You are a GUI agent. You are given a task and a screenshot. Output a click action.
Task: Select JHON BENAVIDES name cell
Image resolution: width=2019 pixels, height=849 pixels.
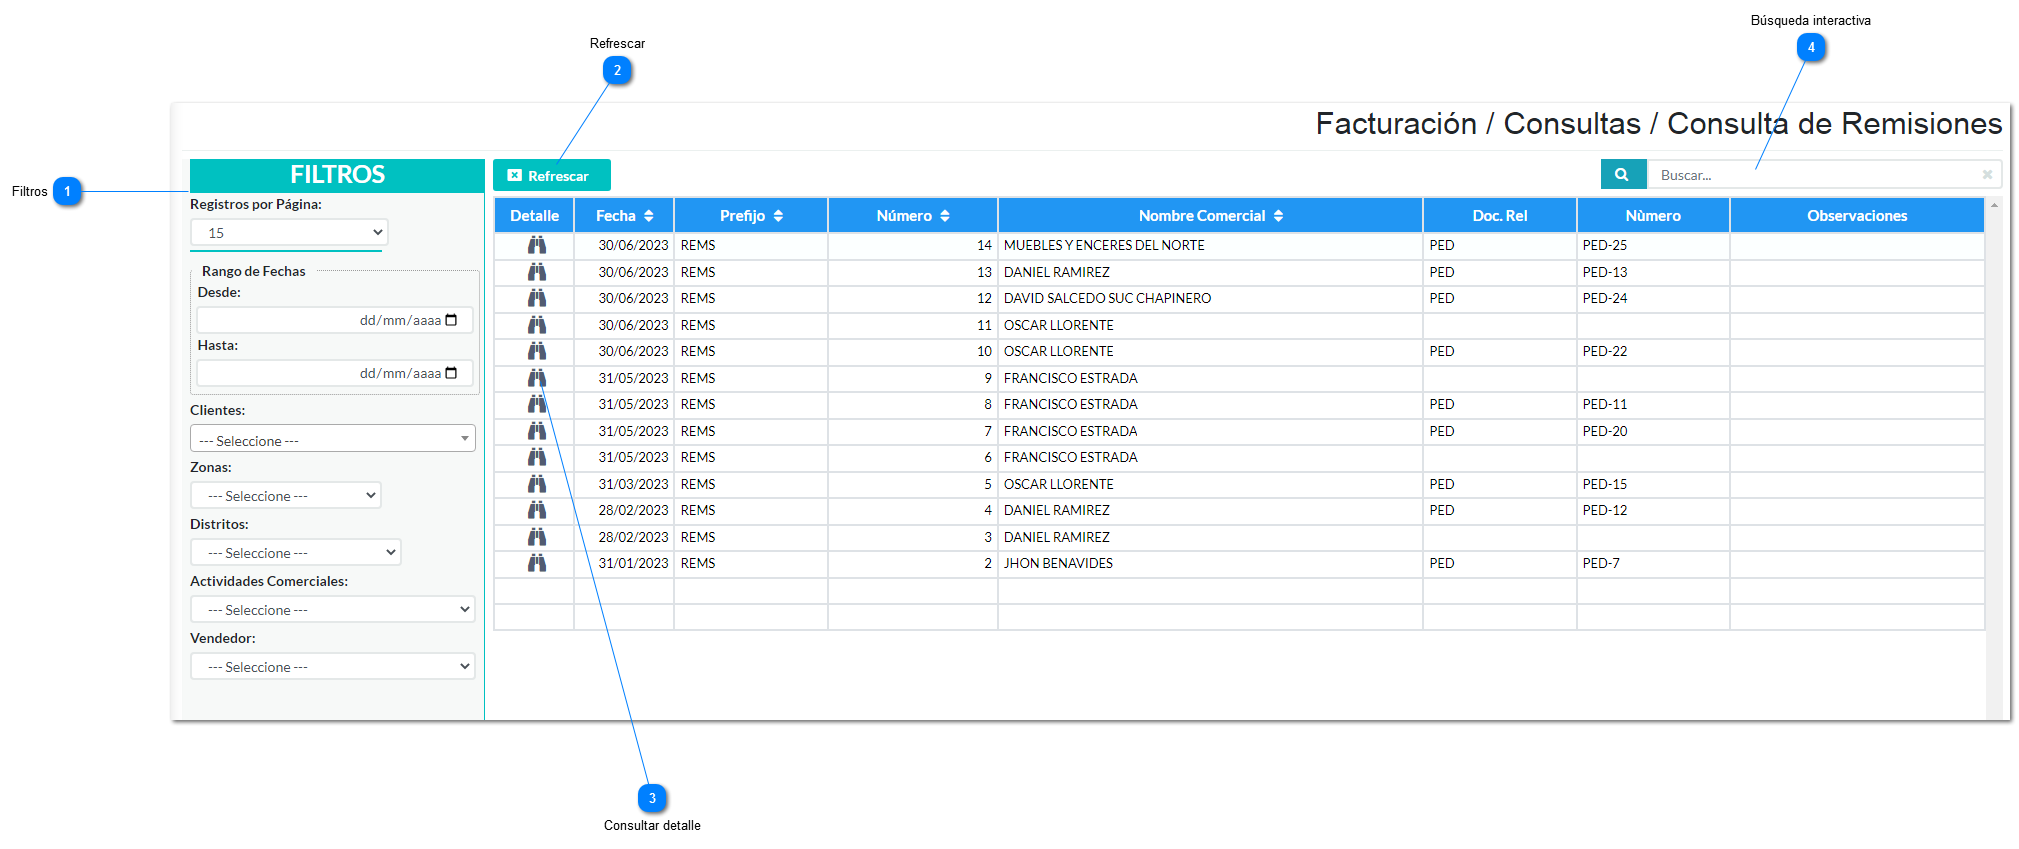(1210, 563)
